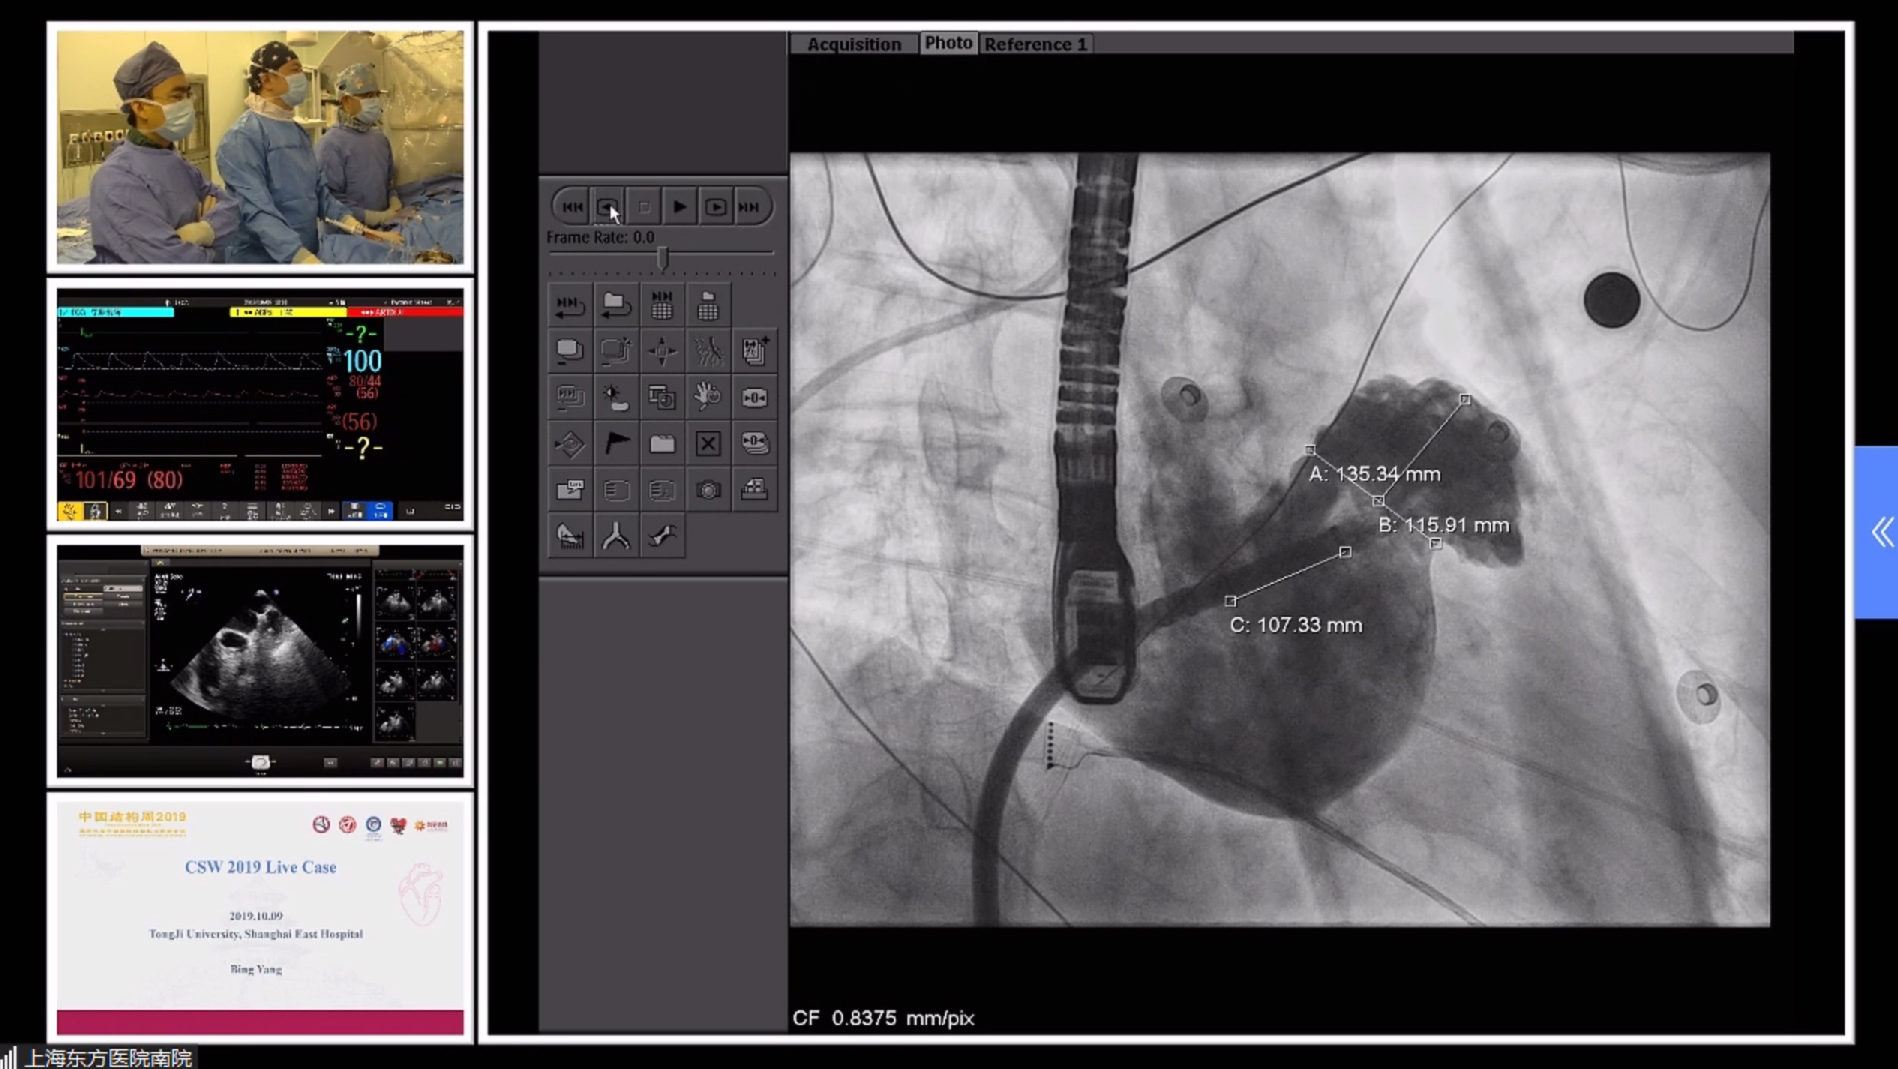
Task: Click the diamond eye view icon
Action: 570,443
